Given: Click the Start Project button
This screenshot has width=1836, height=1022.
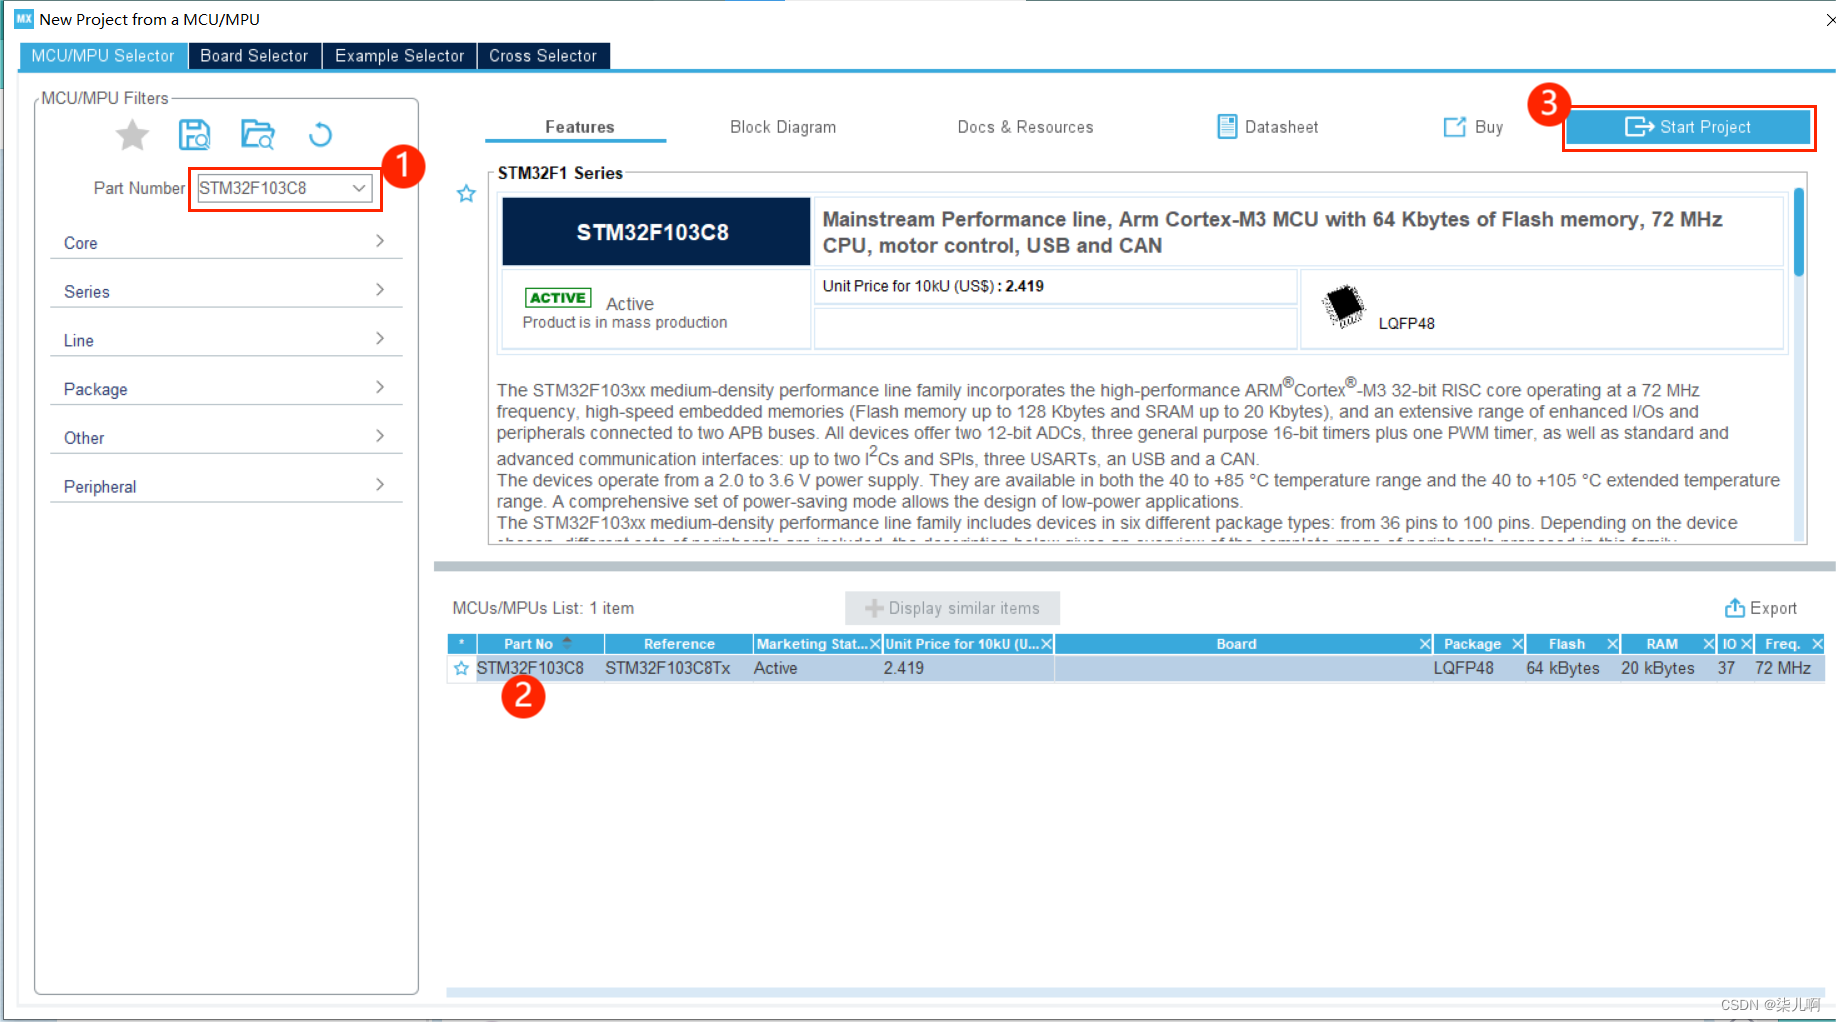Looking at the screenshot, I should 1688,127.
